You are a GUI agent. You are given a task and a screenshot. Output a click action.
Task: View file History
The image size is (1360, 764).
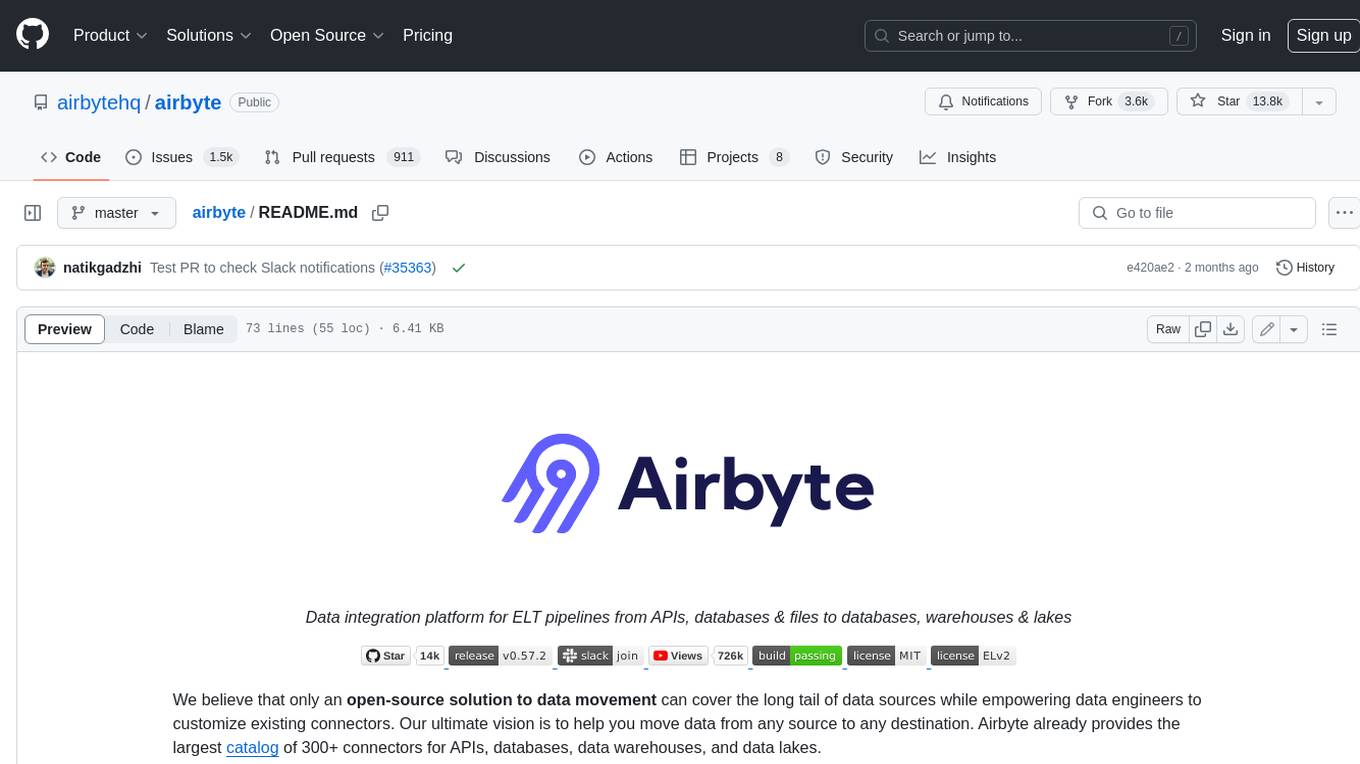pos(1305,268)
